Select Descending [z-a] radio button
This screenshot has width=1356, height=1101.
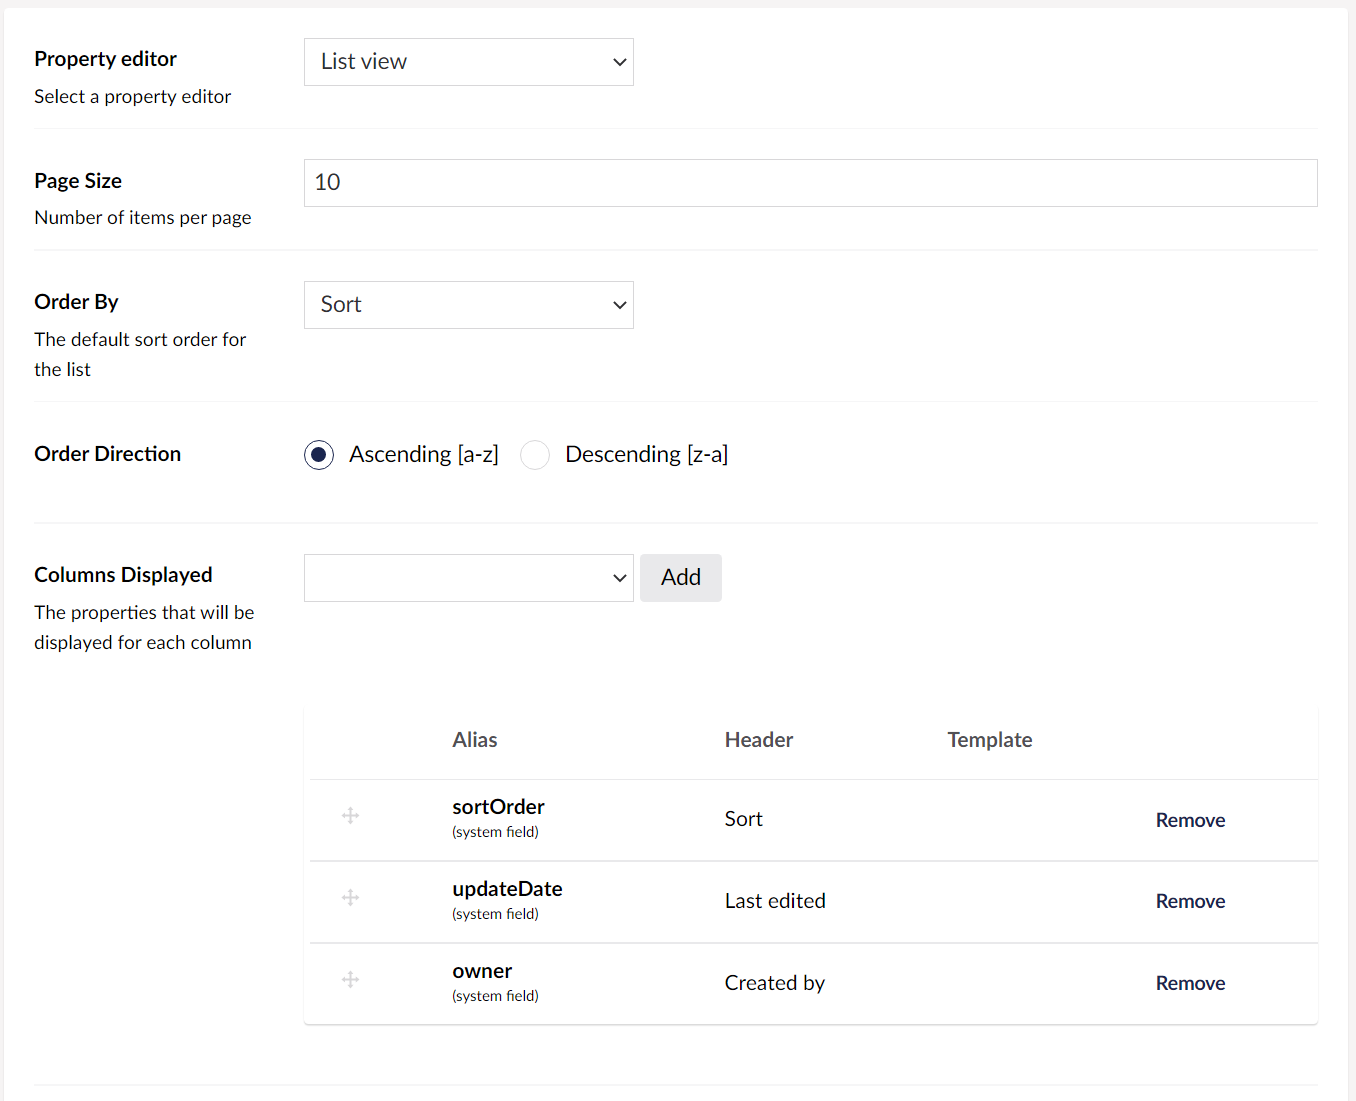point(535,455)
